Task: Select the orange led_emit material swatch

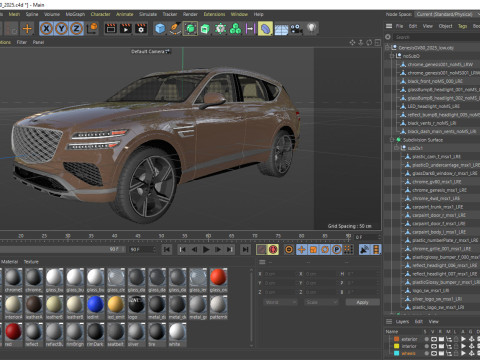Action: [x=116, y=305]
